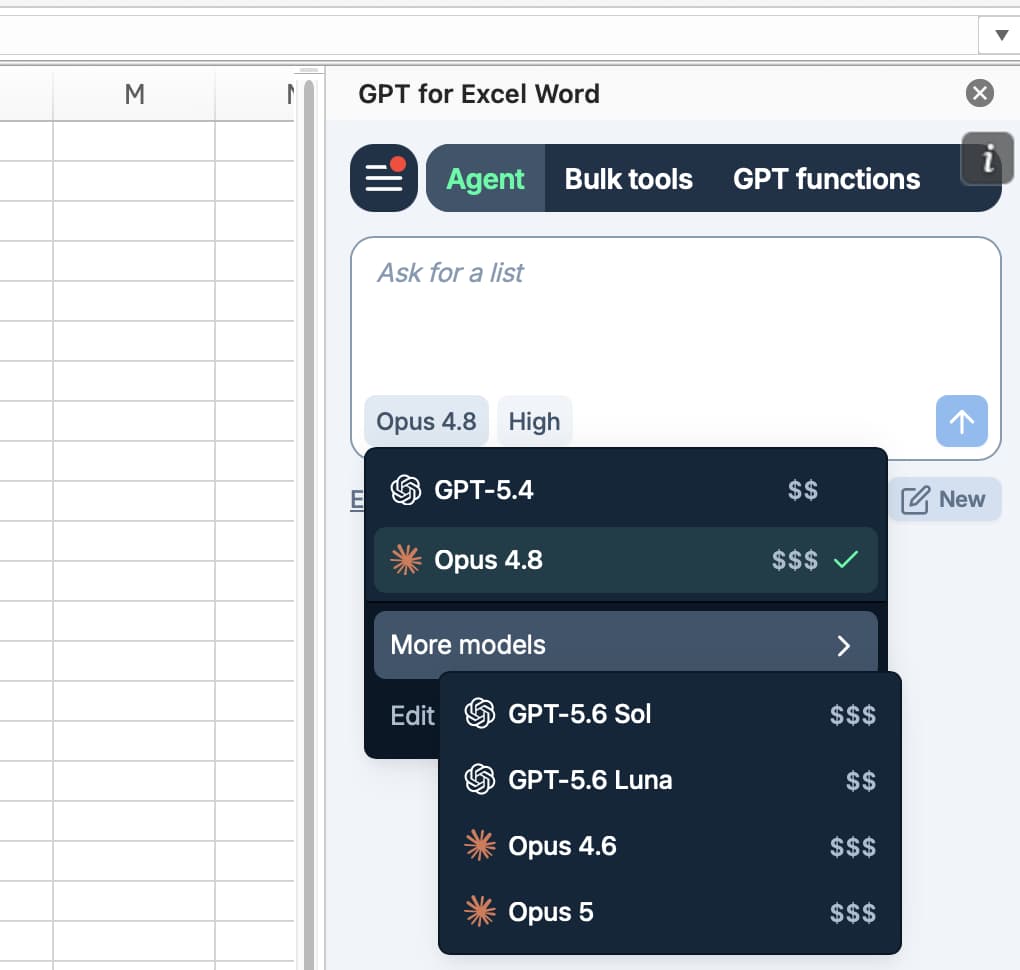Close the GPT for Excel Word panel
The height and width of the screenshot is (970, 1020).
(979, 93)
